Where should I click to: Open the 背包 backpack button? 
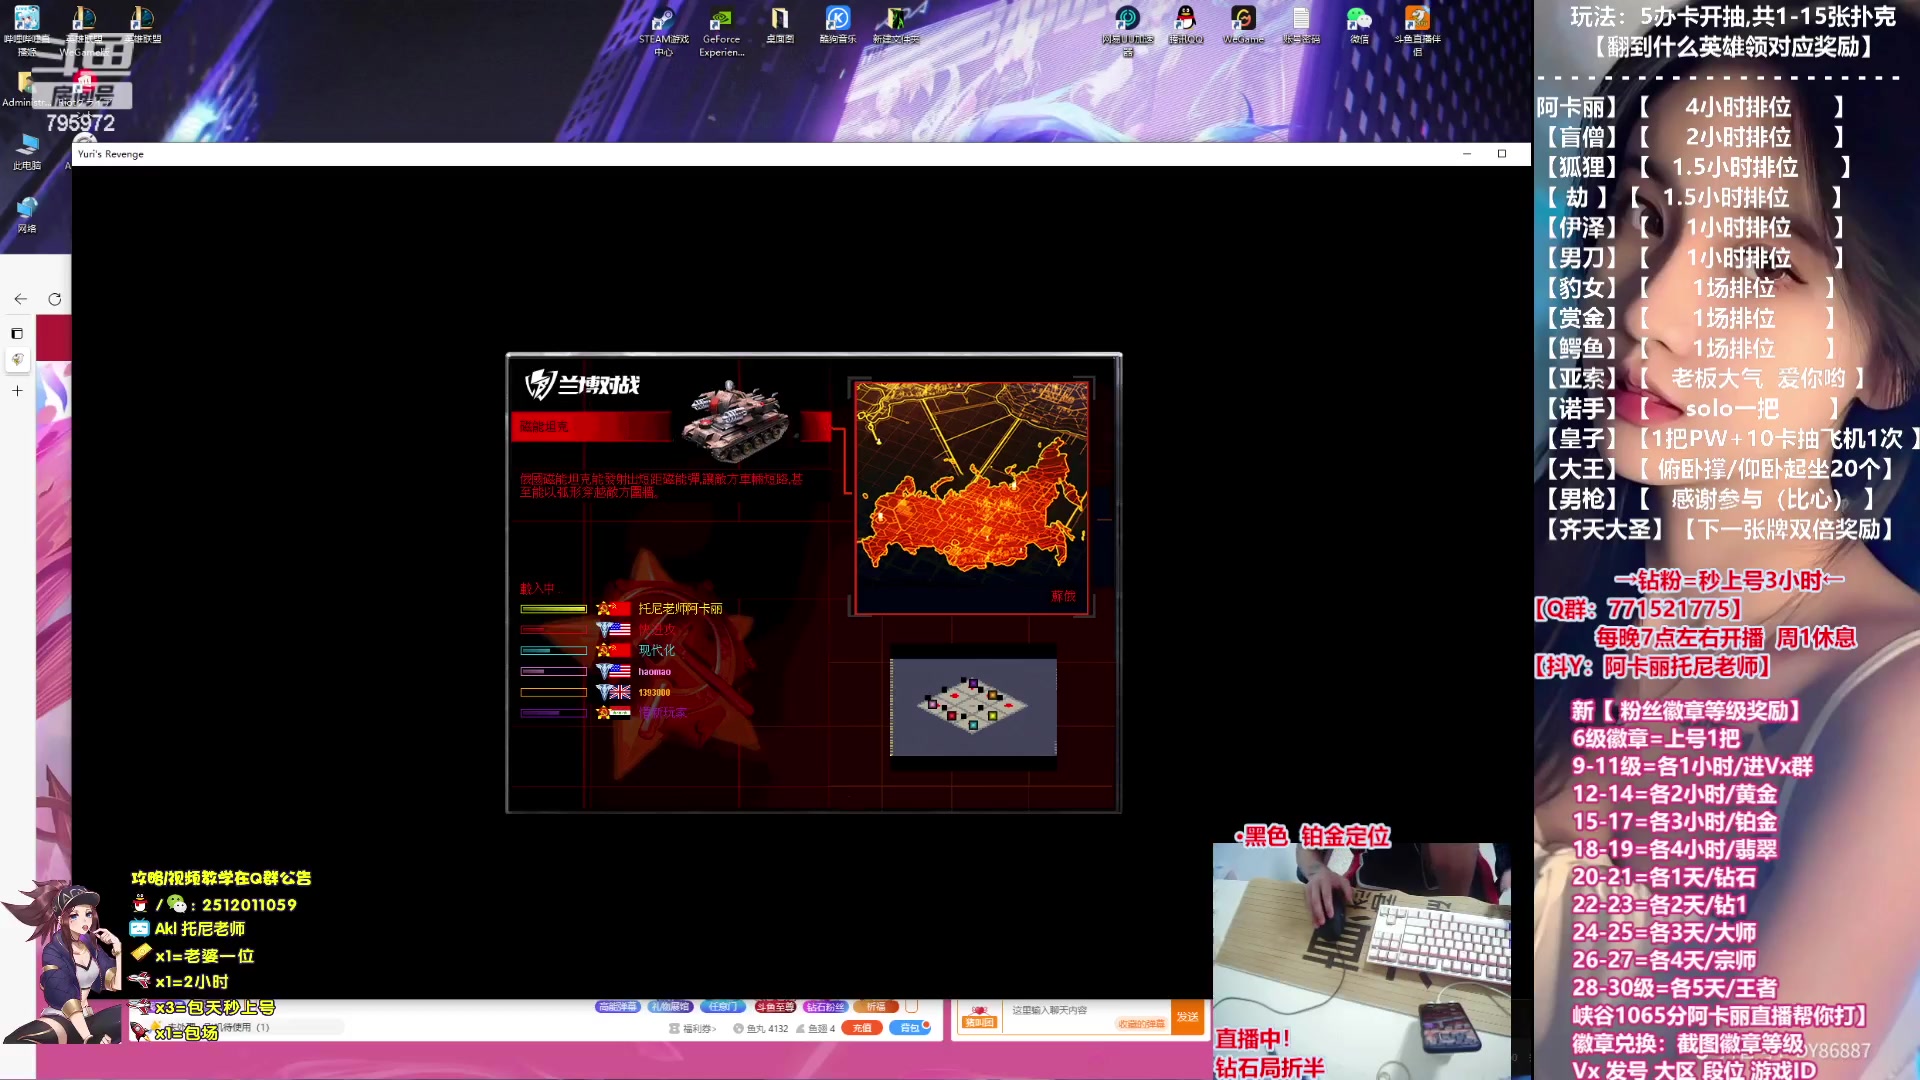[909, 1028]
